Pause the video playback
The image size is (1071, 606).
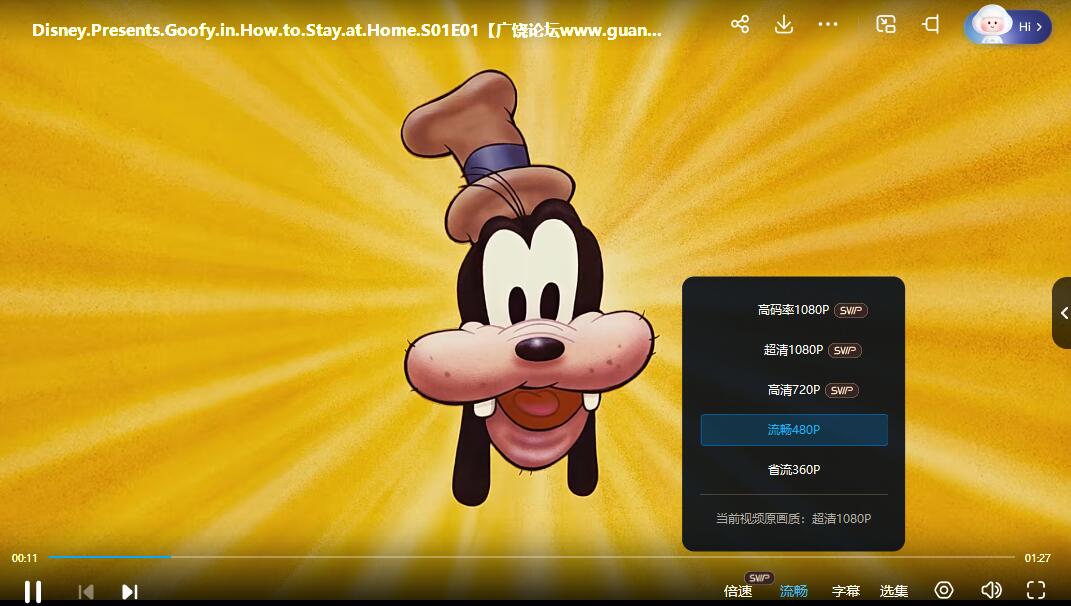[33, 591]
